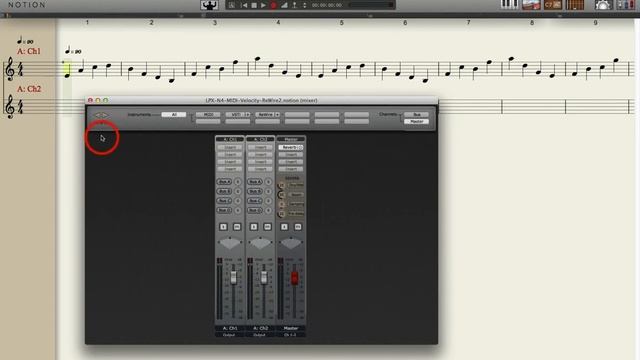Click the Bus A send knob on A: Ch1
This screenshot has height=360, width=640.
coord(238,182)
